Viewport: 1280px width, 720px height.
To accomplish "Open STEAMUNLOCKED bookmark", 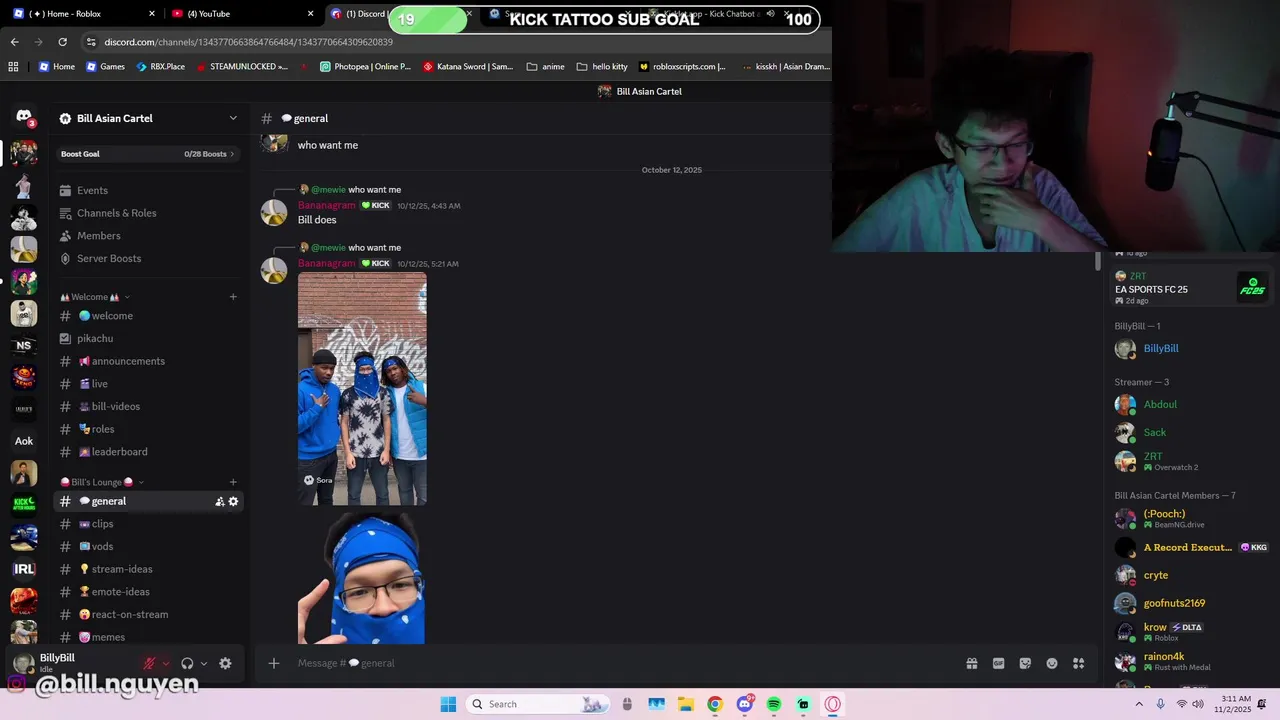I will click(x=241, y=67).
